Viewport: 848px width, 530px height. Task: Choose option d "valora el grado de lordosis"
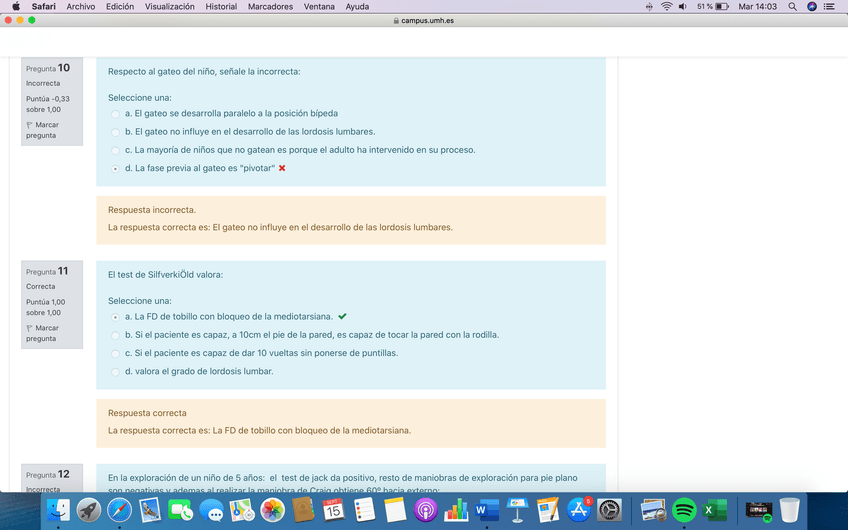click(x=115, y=372)
